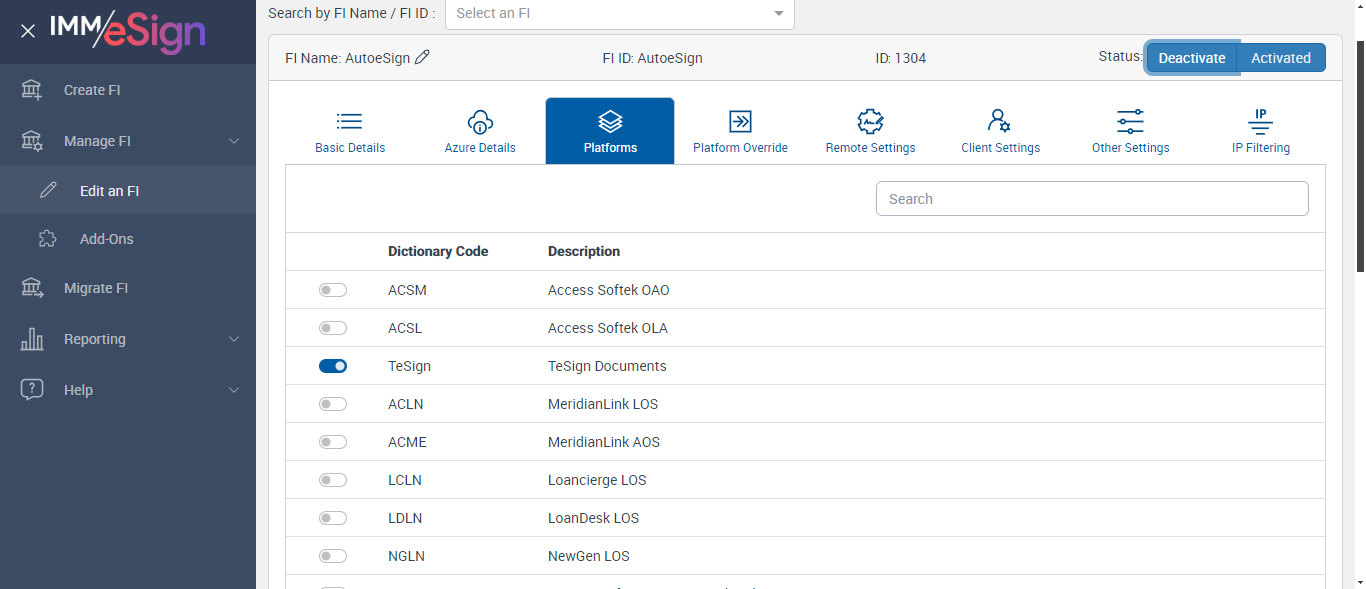Click the IP Filtering icon
Screen dimensions: 1366x589
pyautogui.click(x=1261, y=122)
